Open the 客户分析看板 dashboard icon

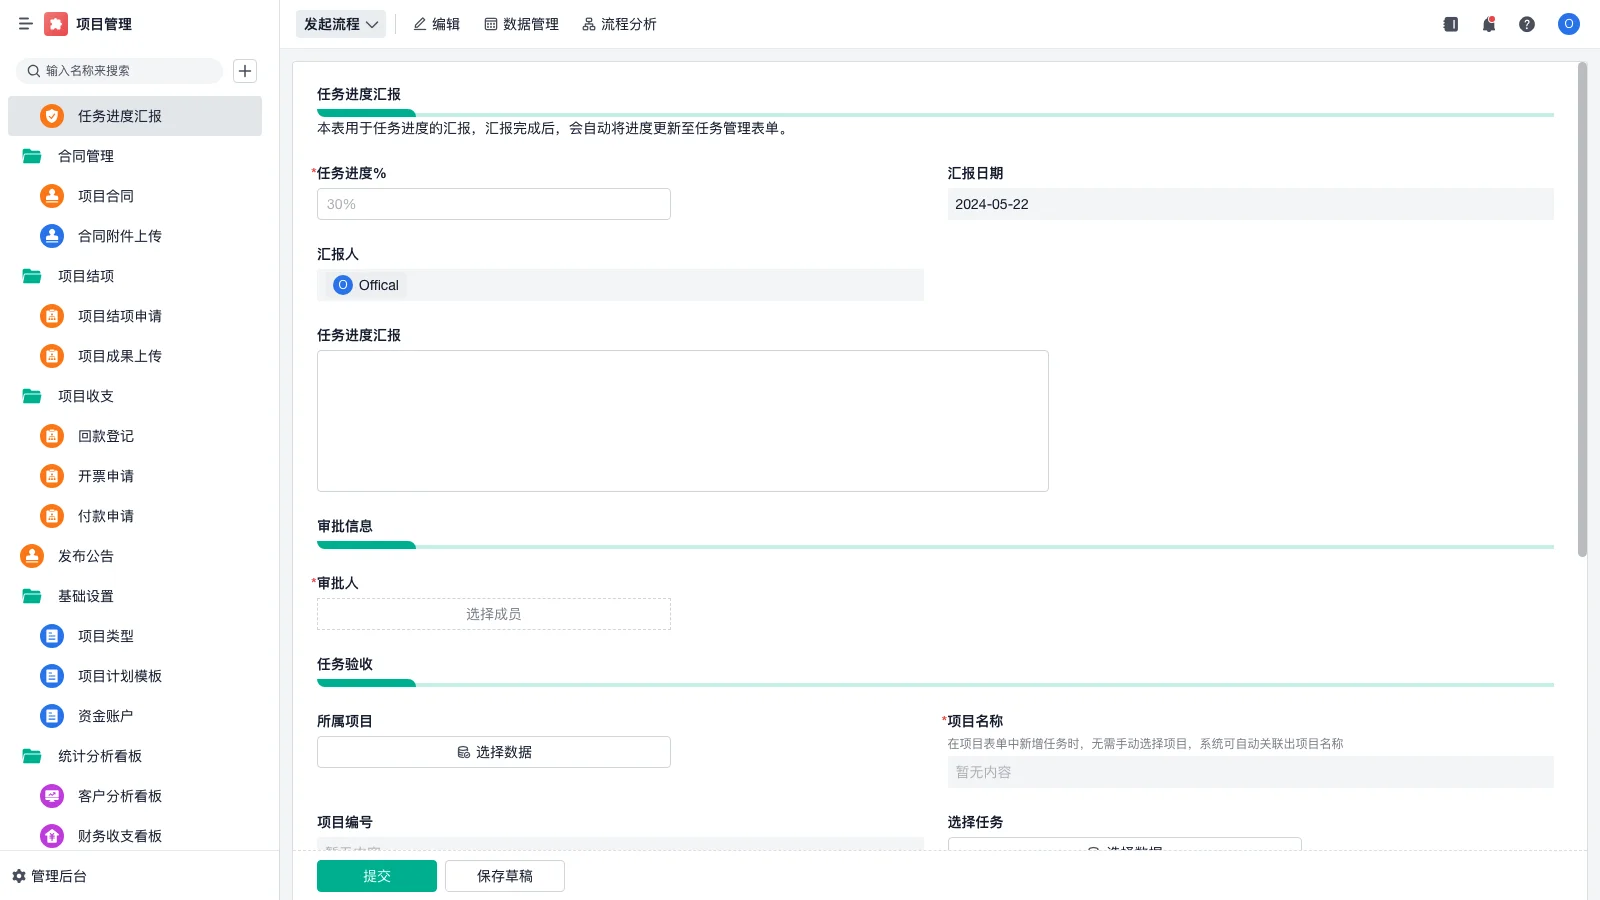click(x=51, y=796)
